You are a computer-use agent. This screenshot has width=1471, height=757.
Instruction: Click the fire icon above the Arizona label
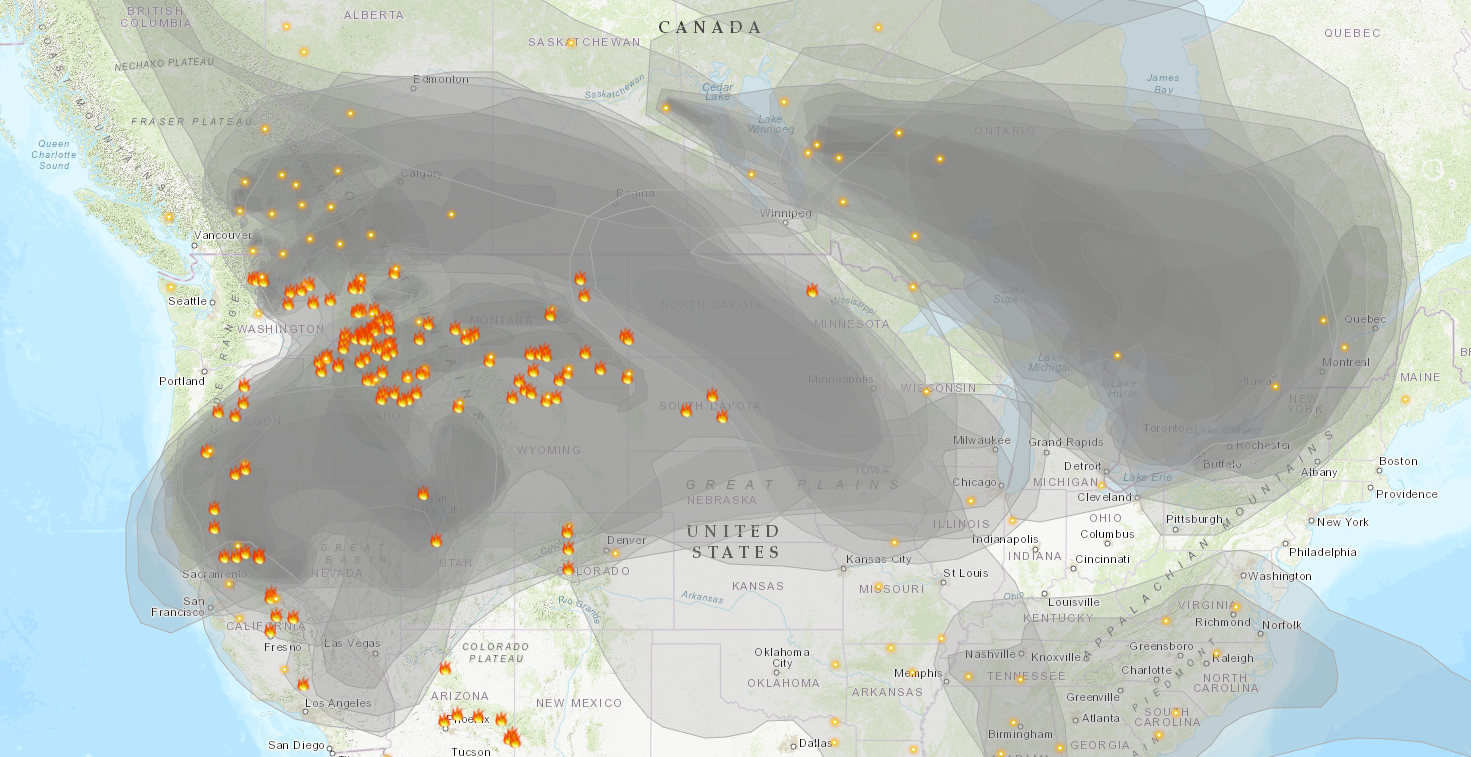click(x=445, y=668)
